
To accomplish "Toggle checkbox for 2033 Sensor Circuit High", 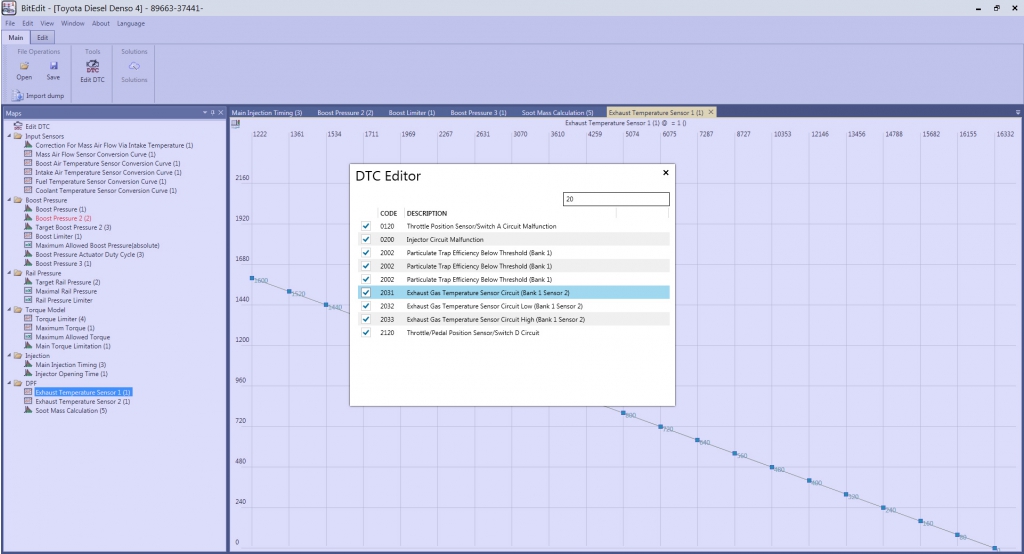I will click(366, 319).
